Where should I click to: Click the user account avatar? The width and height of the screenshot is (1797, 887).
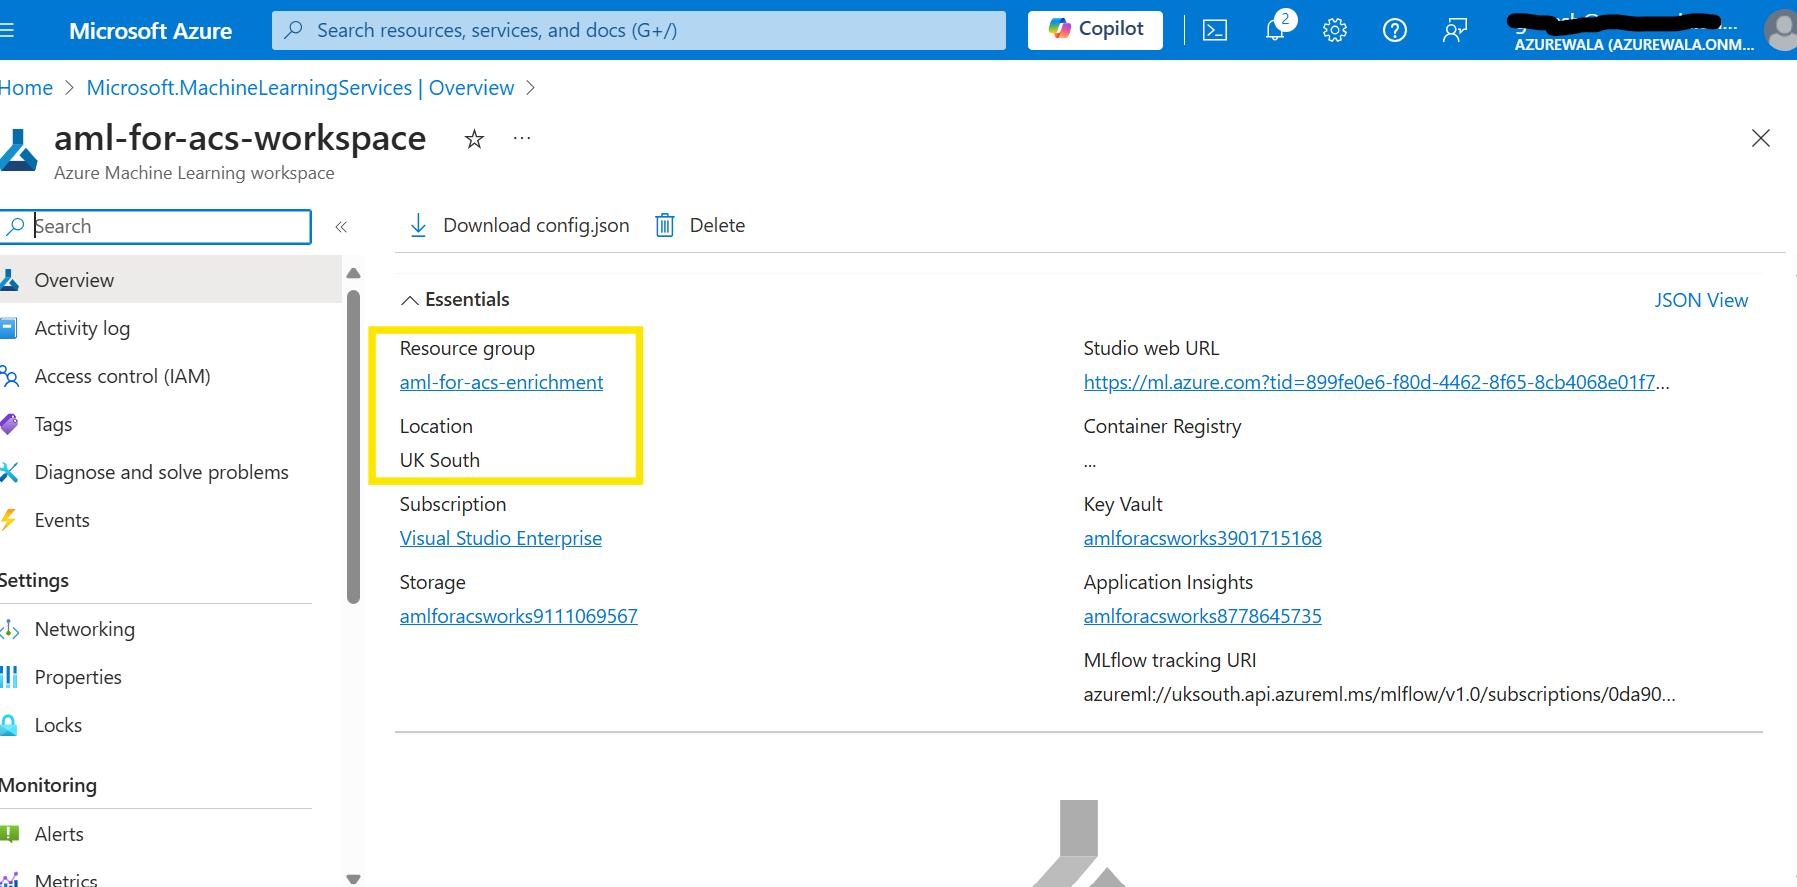pos(1781,30)
